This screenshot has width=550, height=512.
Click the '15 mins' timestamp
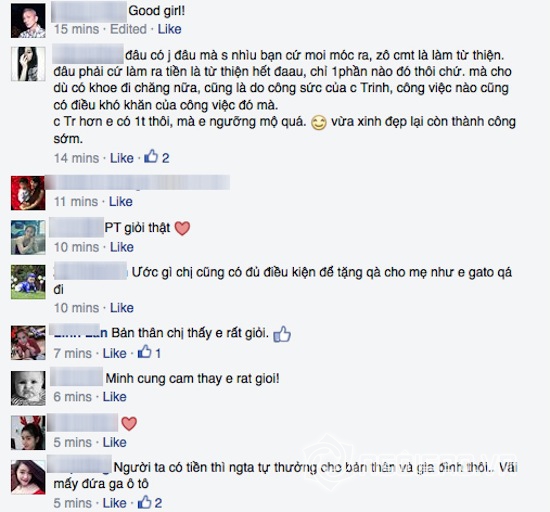click(76, 29)
